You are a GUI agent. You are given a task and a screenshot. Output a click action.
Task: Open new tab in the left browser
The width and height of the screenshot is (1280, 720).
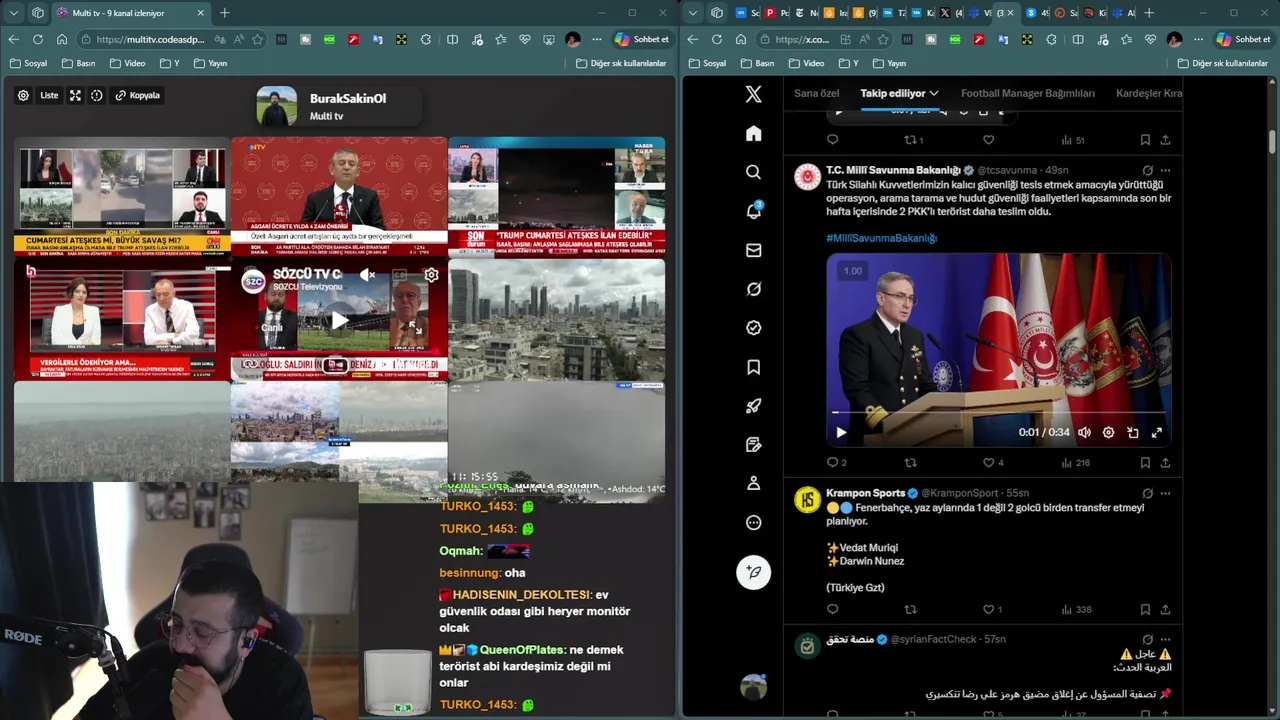(x=224, y=13)
